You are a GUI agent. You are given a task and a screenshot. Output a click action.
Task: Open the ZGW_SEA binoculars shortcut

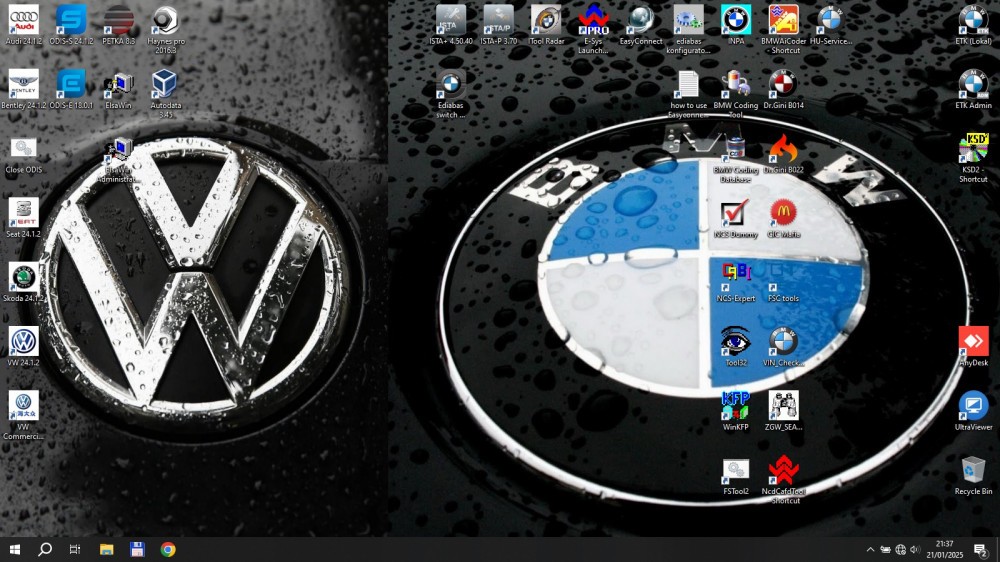(x=784, y=411)
